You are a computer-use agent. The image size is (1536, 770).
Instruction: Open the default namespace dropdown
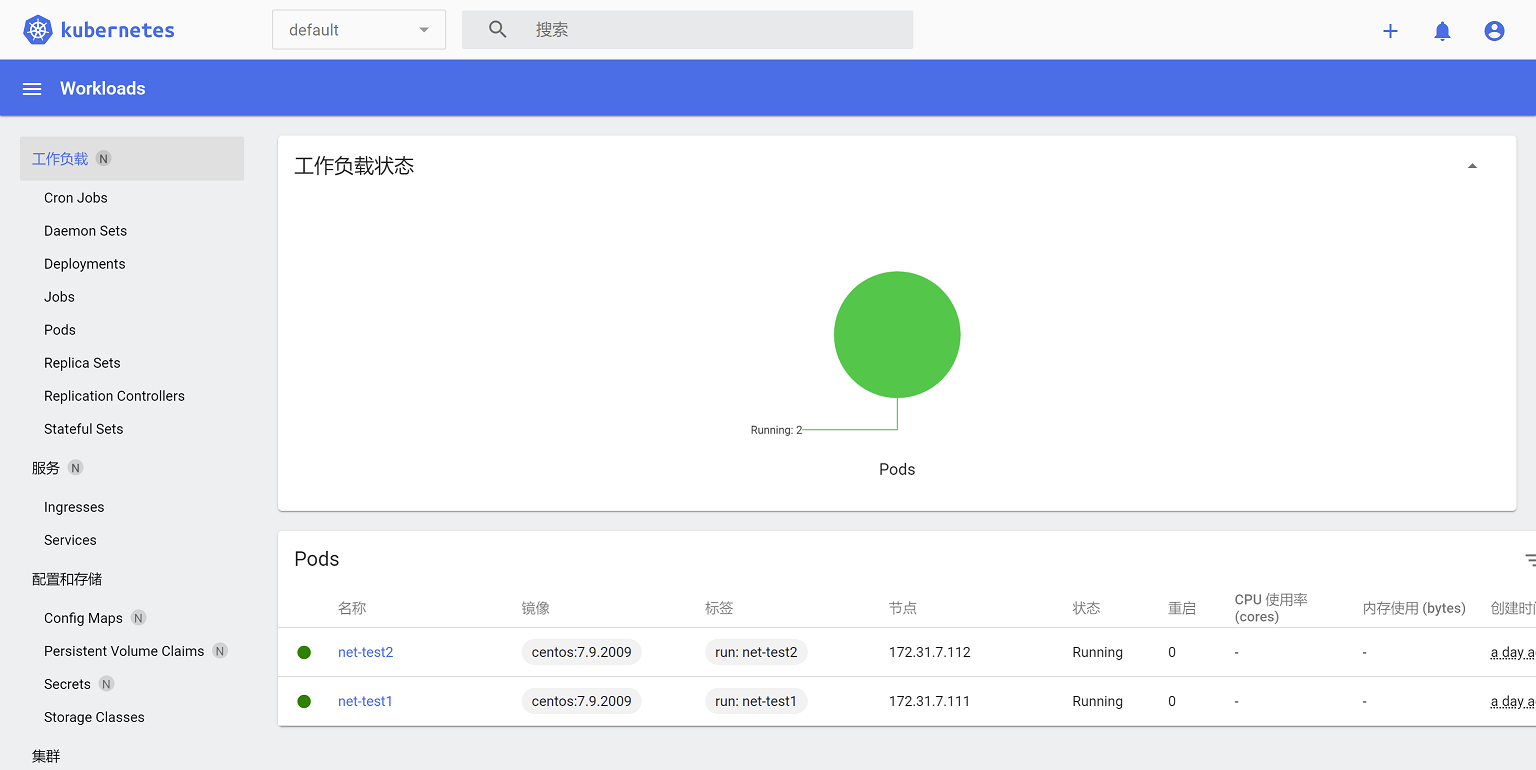[x=358, y=30]
